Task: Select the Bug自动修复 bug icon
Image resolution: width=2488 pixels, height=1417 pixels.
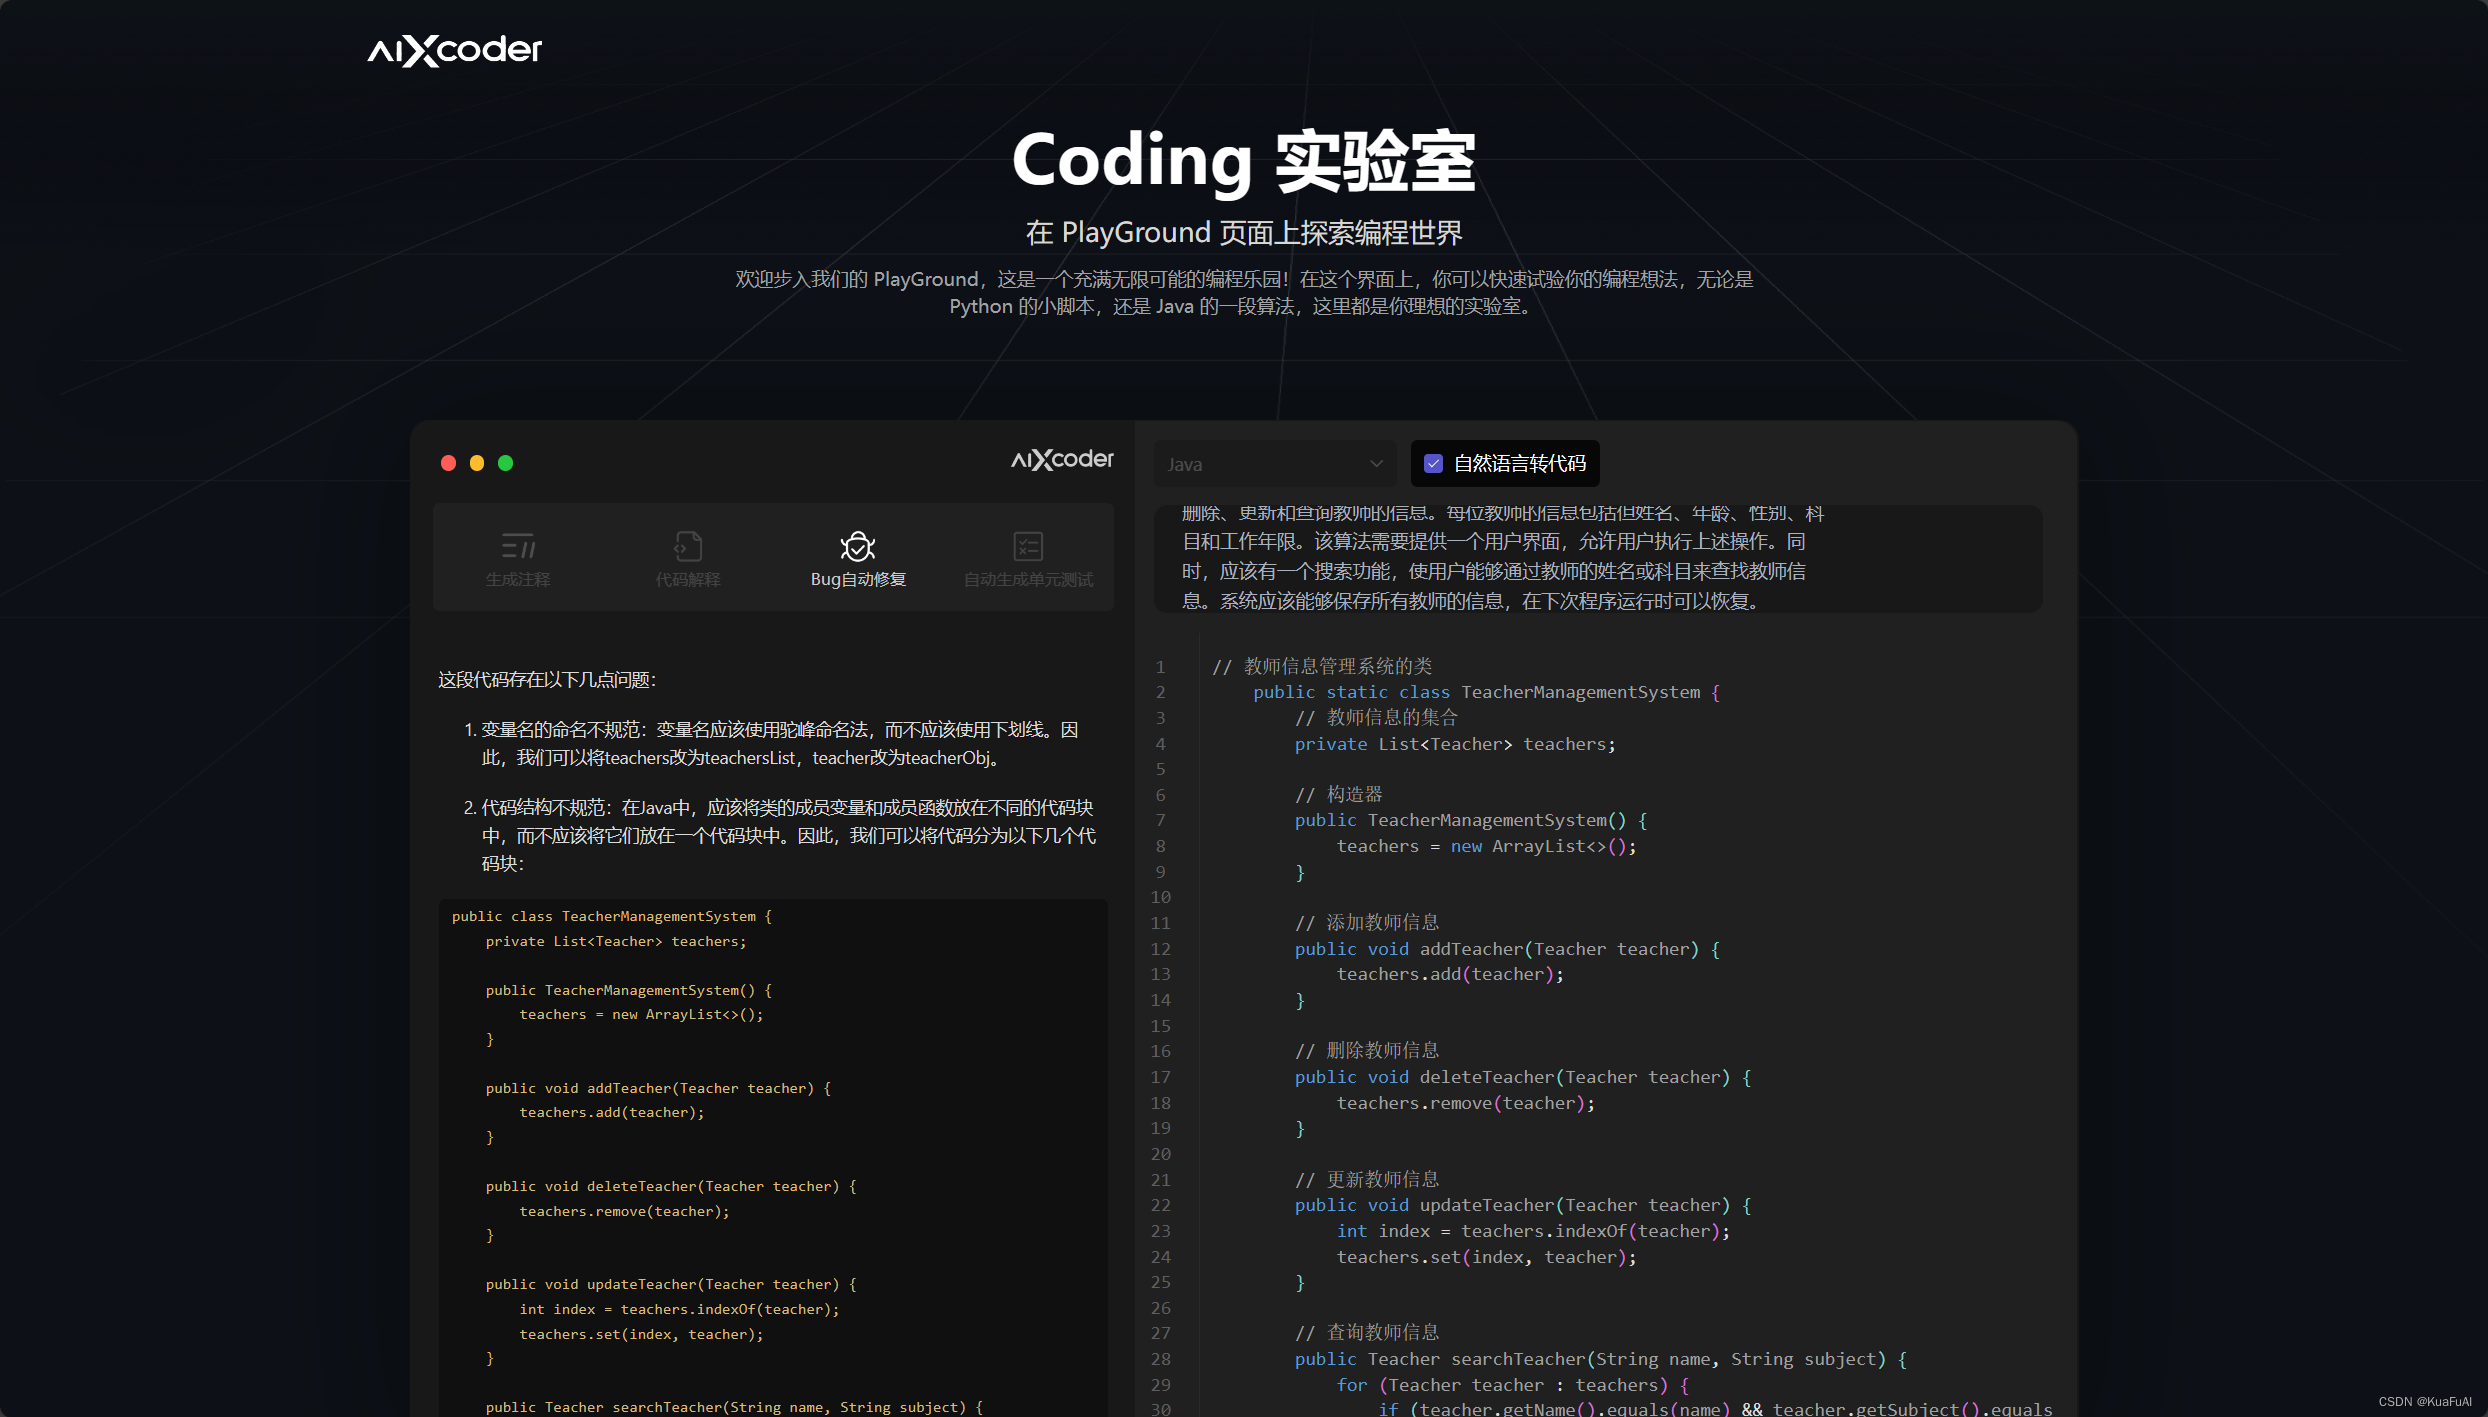Action: pyautogui.click(x=858, y=546)
